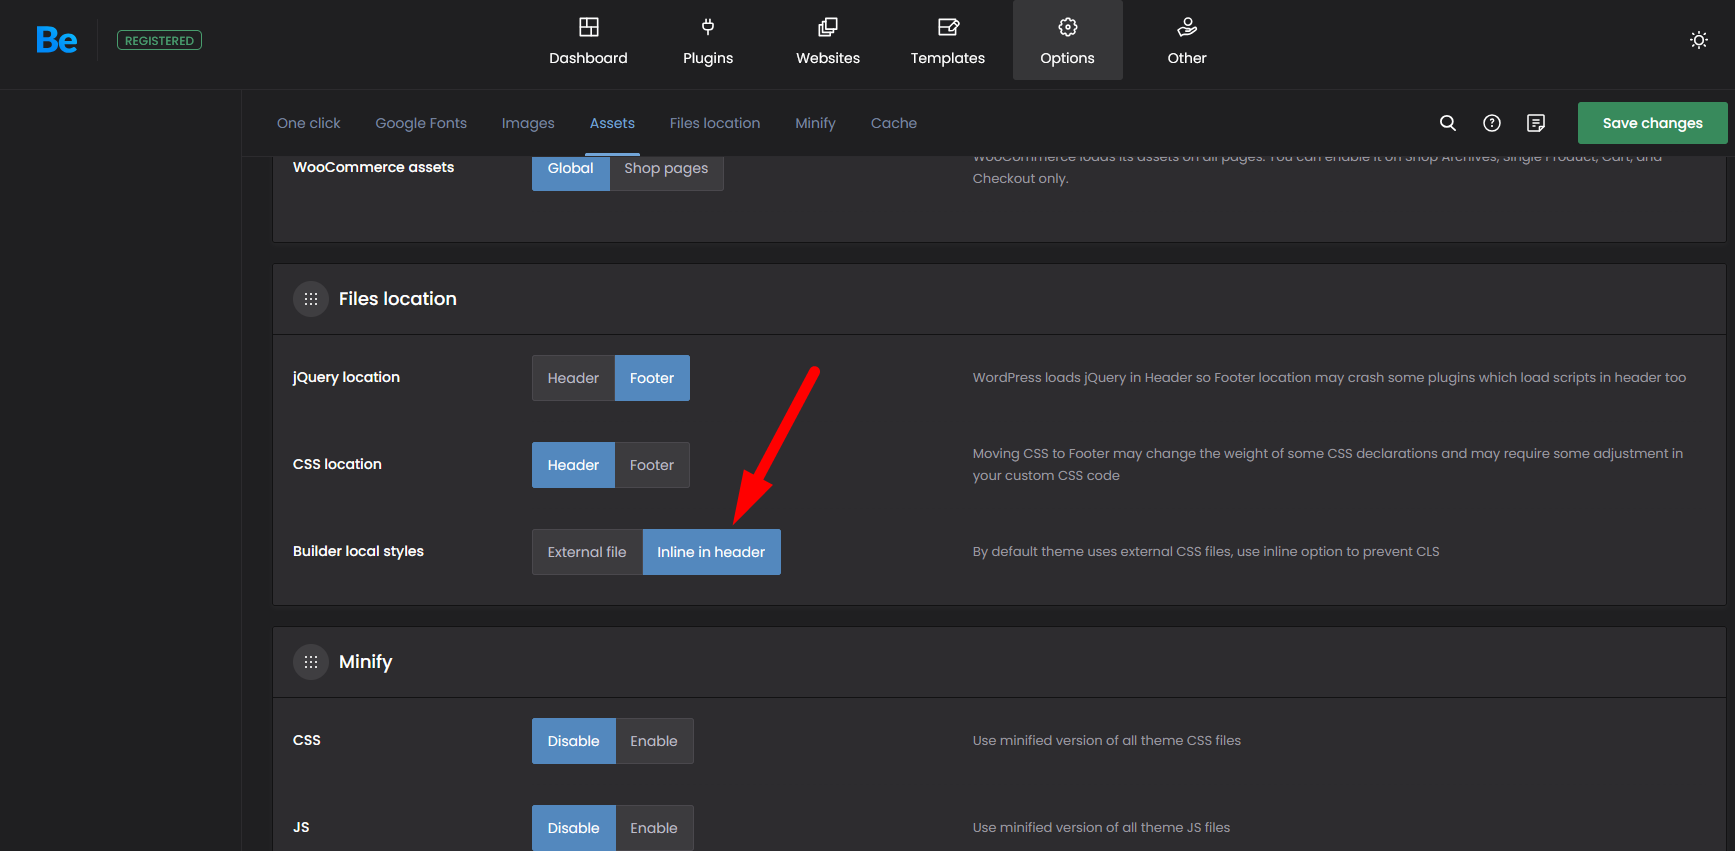Screen dimensions: 1735x851
Task: Switch to the Images tab
Action: (x=528, y=123)
